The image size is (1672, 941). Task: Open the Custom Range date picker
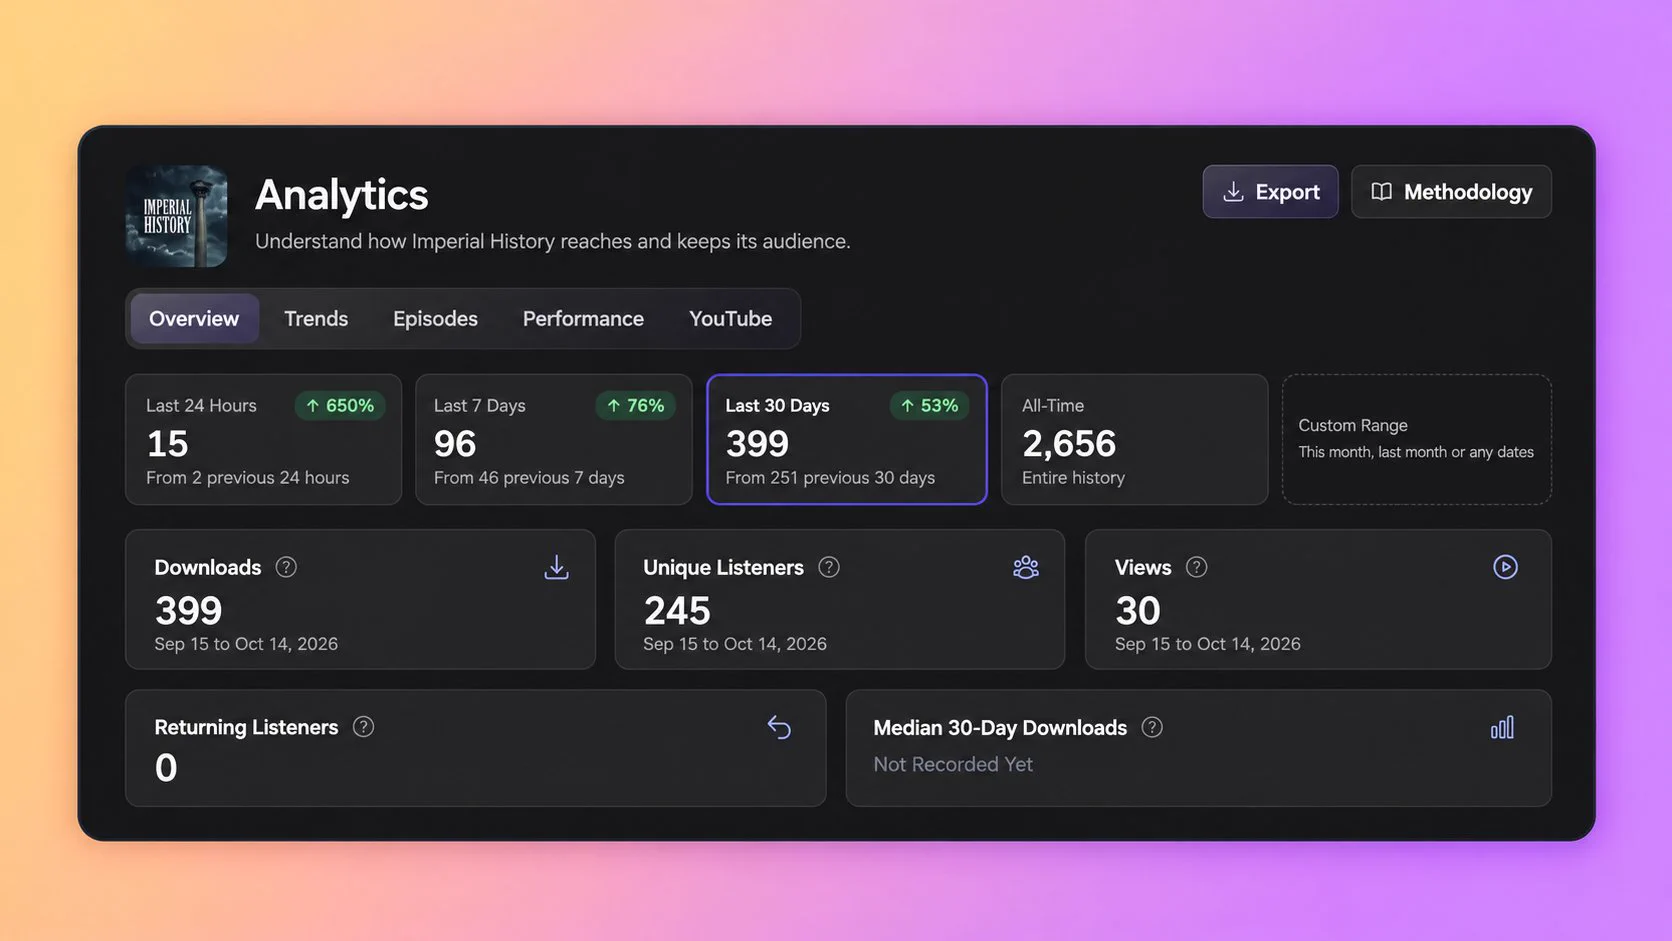click(1417, 439)
